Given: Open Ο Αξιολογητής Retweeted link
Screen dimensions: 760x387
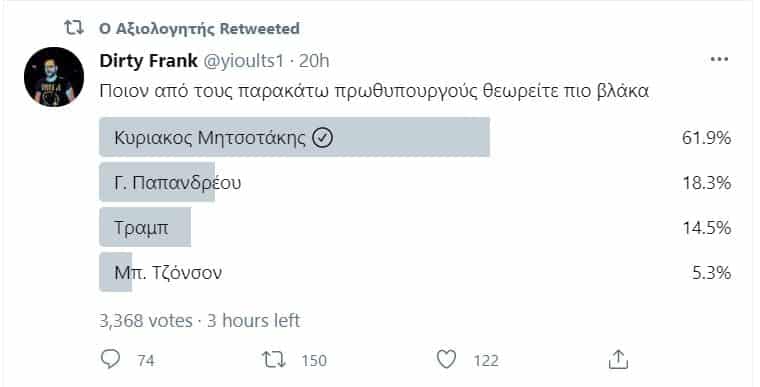Looking at the screenshot, I should (x=199, y=29).
